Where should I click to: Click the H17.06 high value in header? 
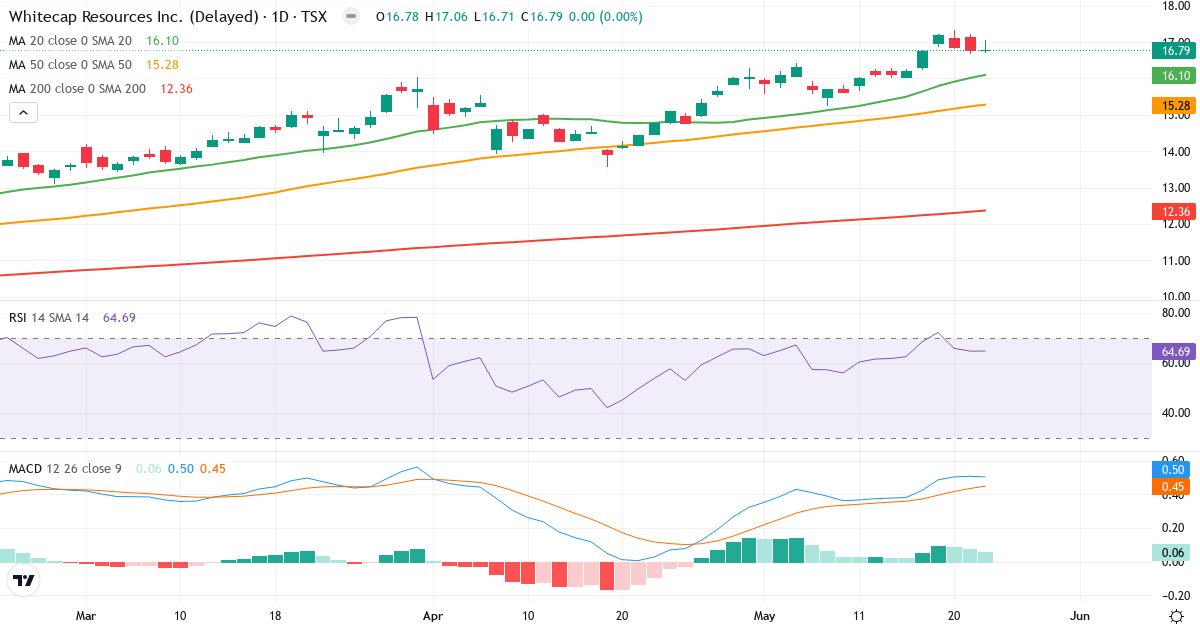[446, 17]
